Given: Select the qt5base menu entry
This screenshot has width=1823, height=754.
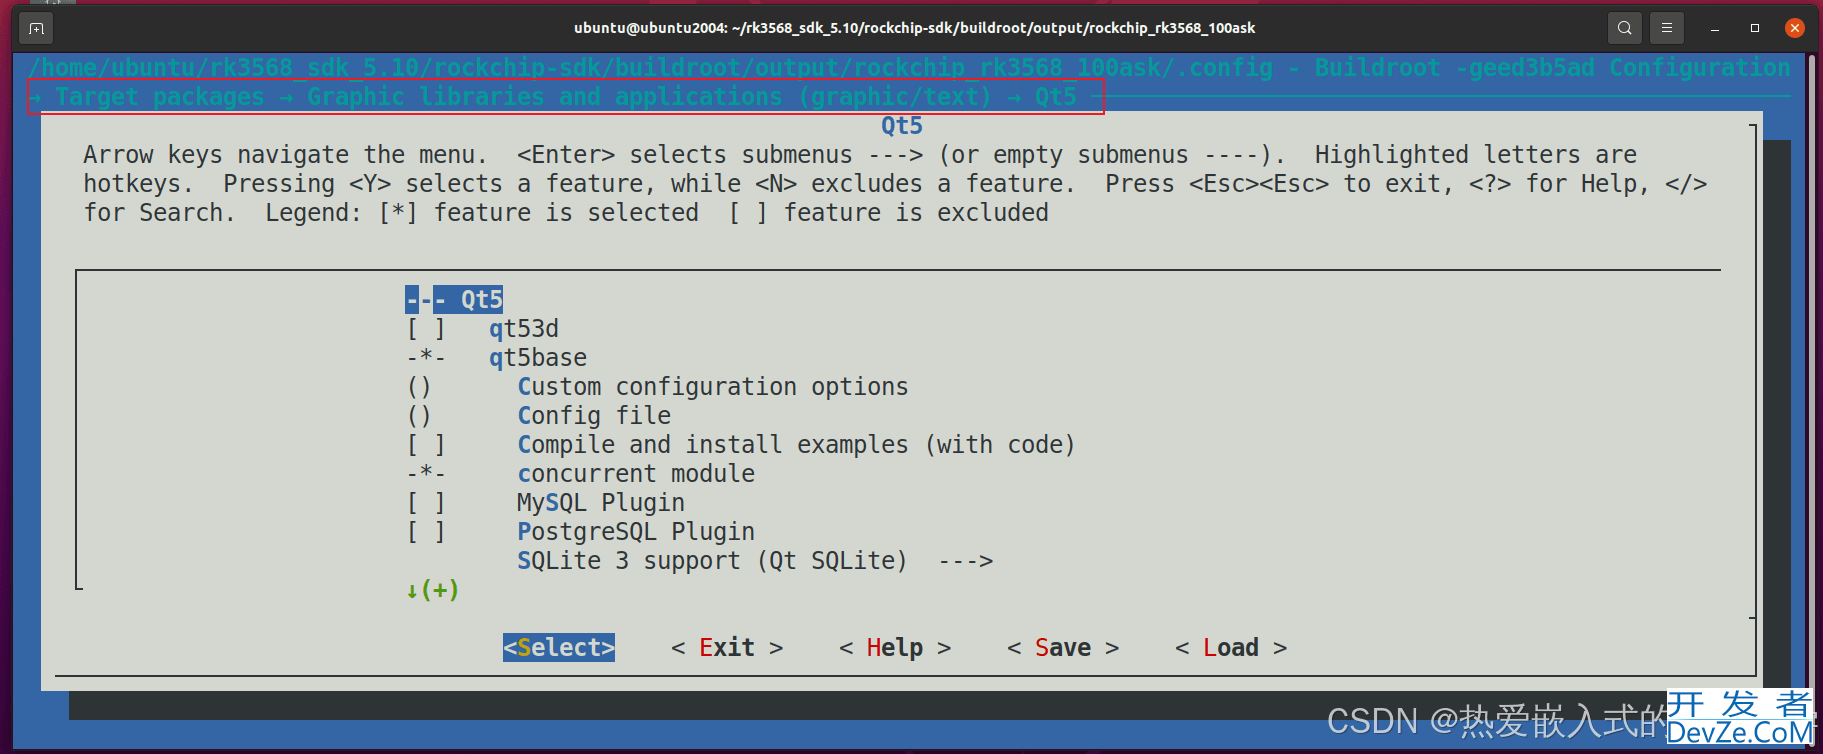Looking at the screenshot, I should point(538,358).
